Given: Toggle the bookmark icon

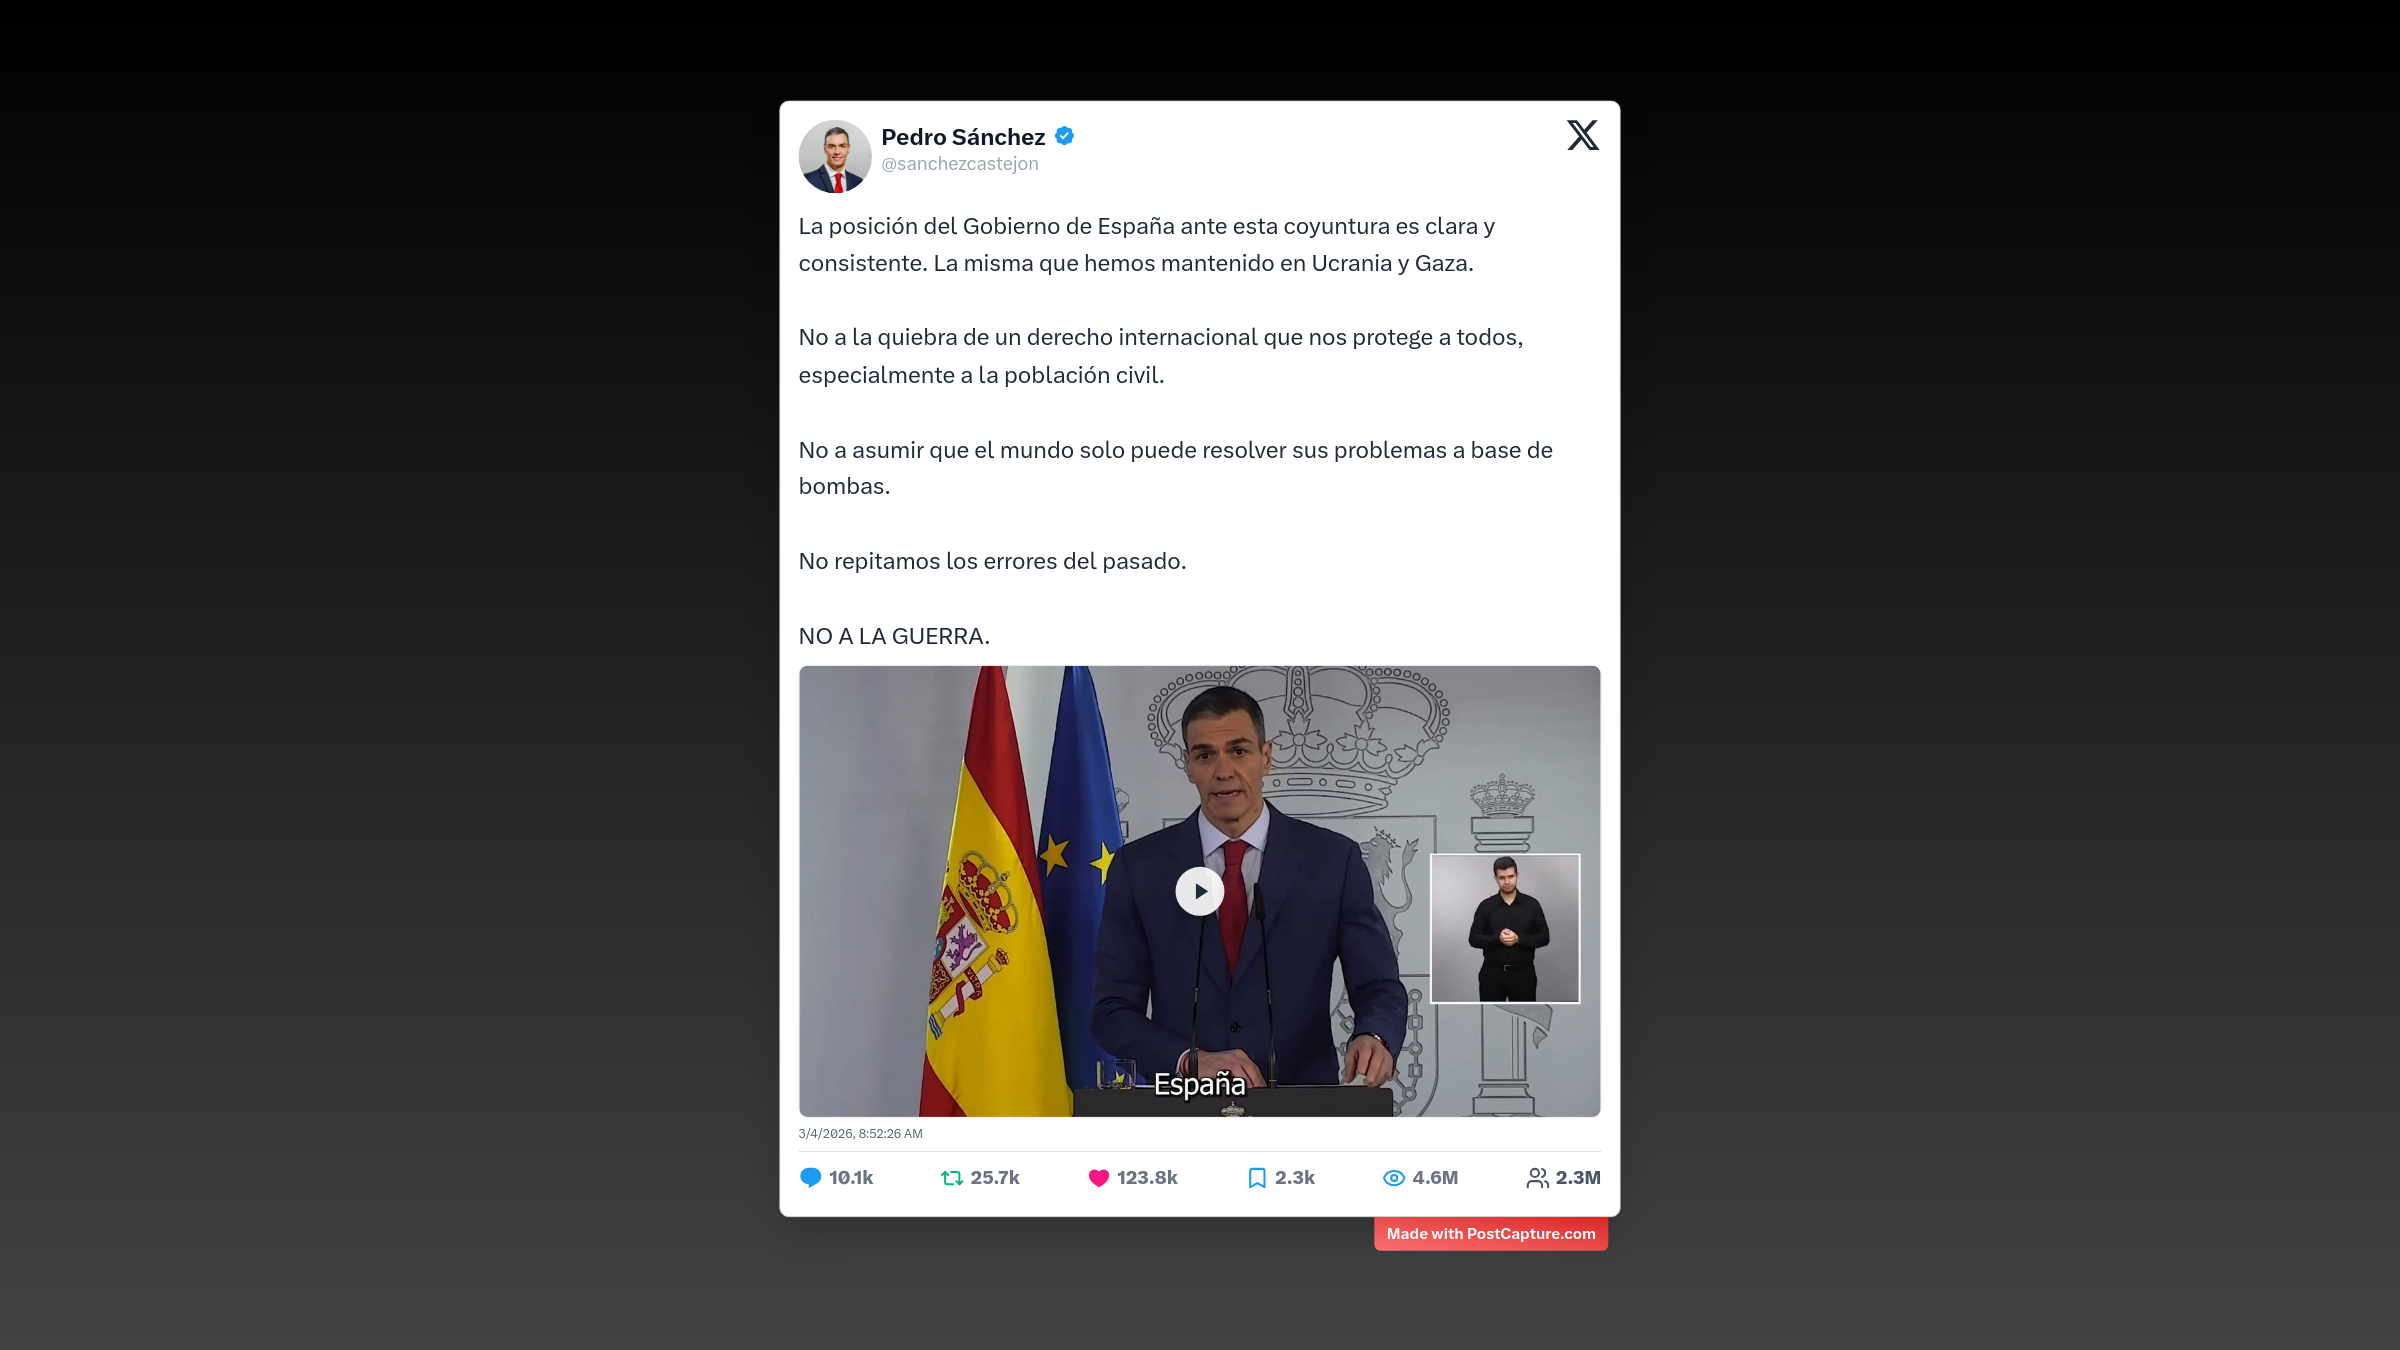Looking at the screenshot, I should click(x=1257, y=1178).
